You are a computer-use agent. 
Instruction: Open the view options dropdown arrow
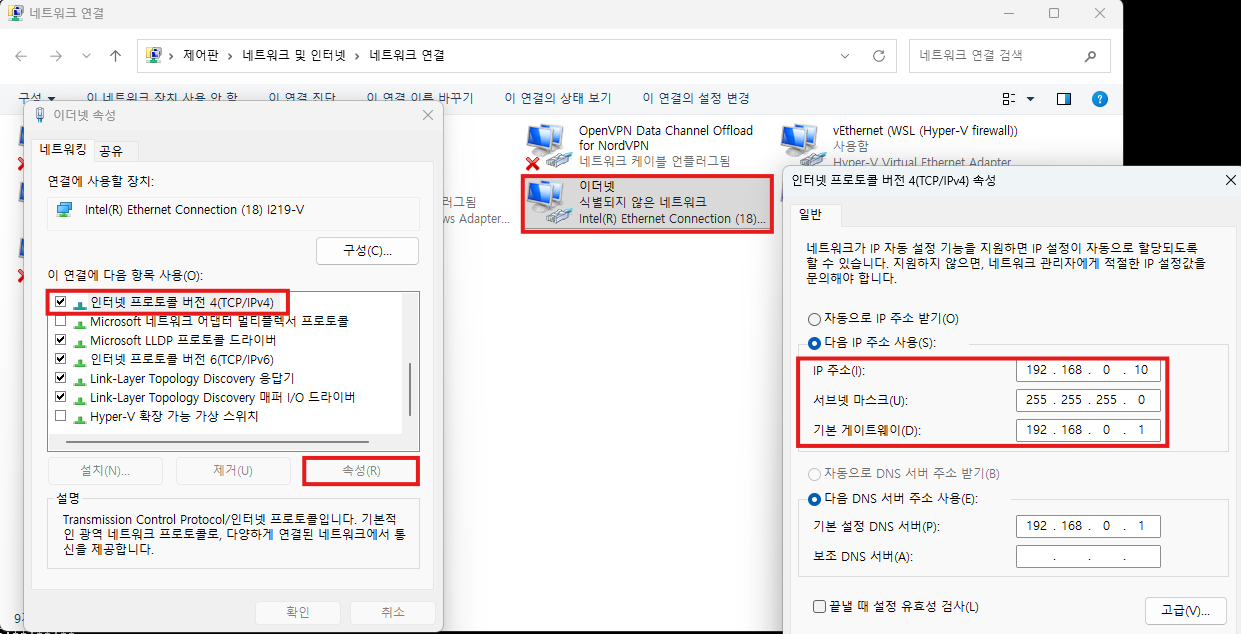1031,99
